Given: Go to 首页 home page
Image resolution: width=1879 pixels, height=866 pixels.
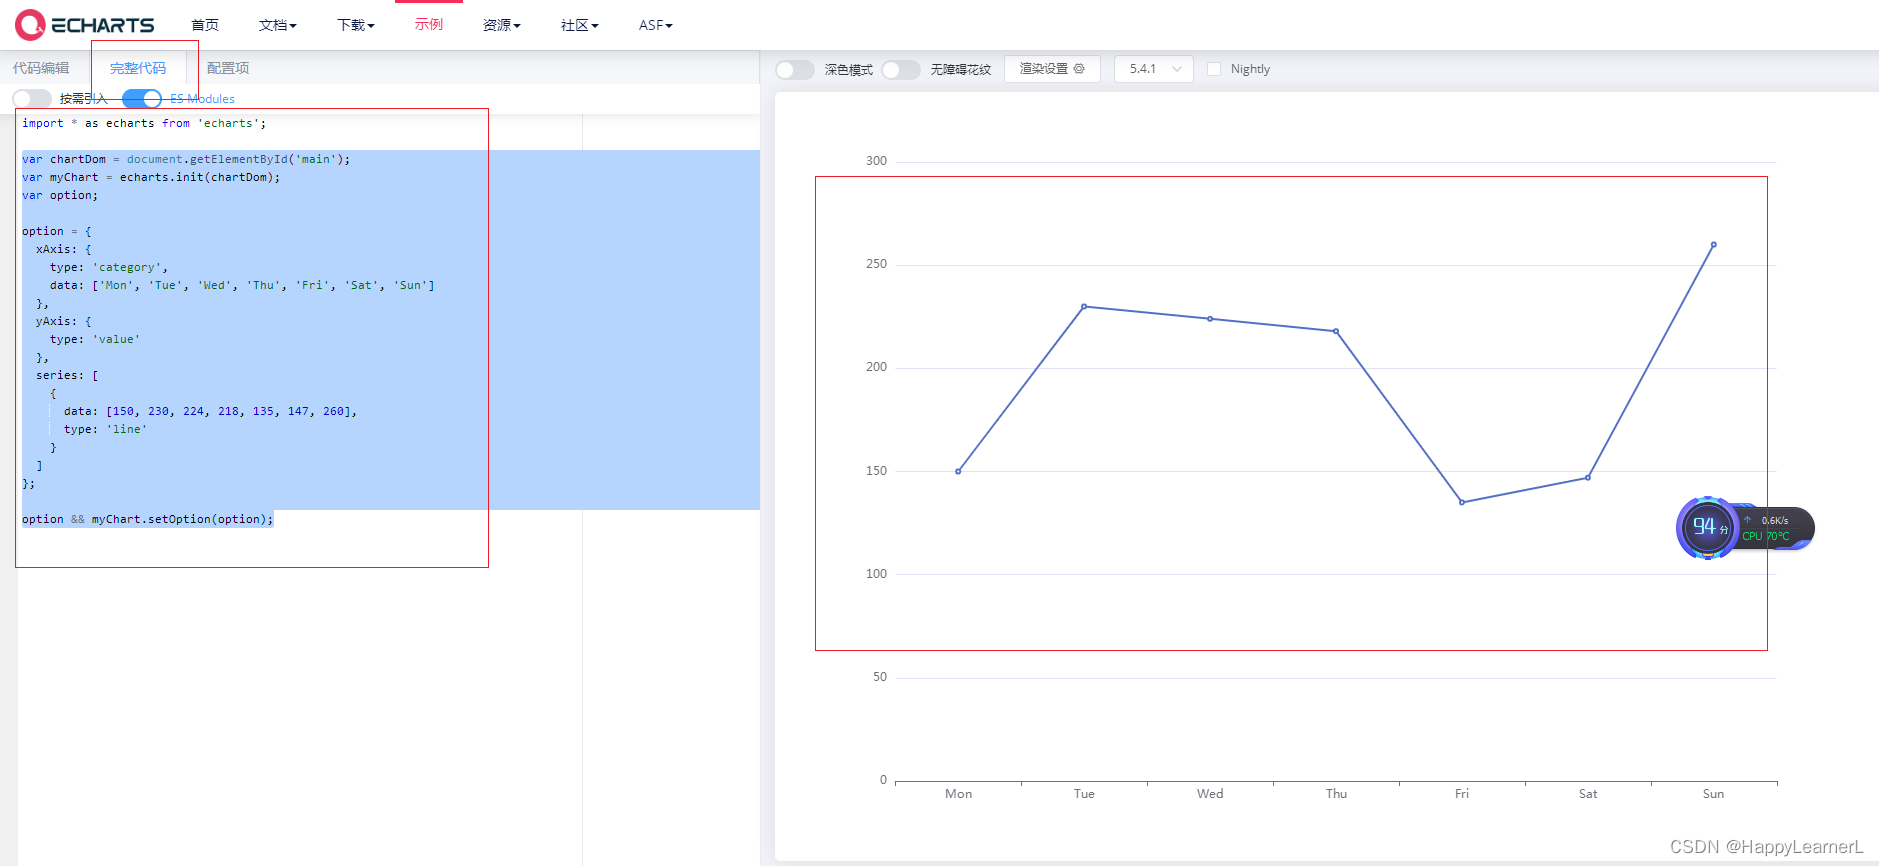Looking at the screenshot, I should (205, 25).
